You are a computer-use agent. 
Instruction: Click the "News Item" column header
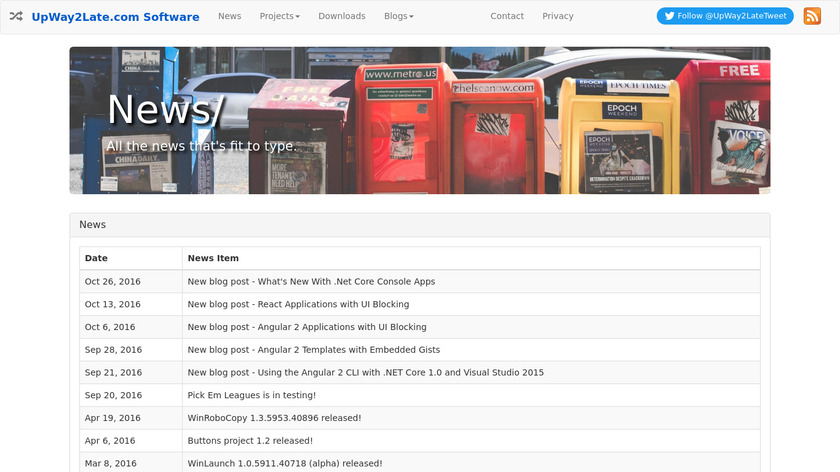pyautogui.click(x=471, y=258)
